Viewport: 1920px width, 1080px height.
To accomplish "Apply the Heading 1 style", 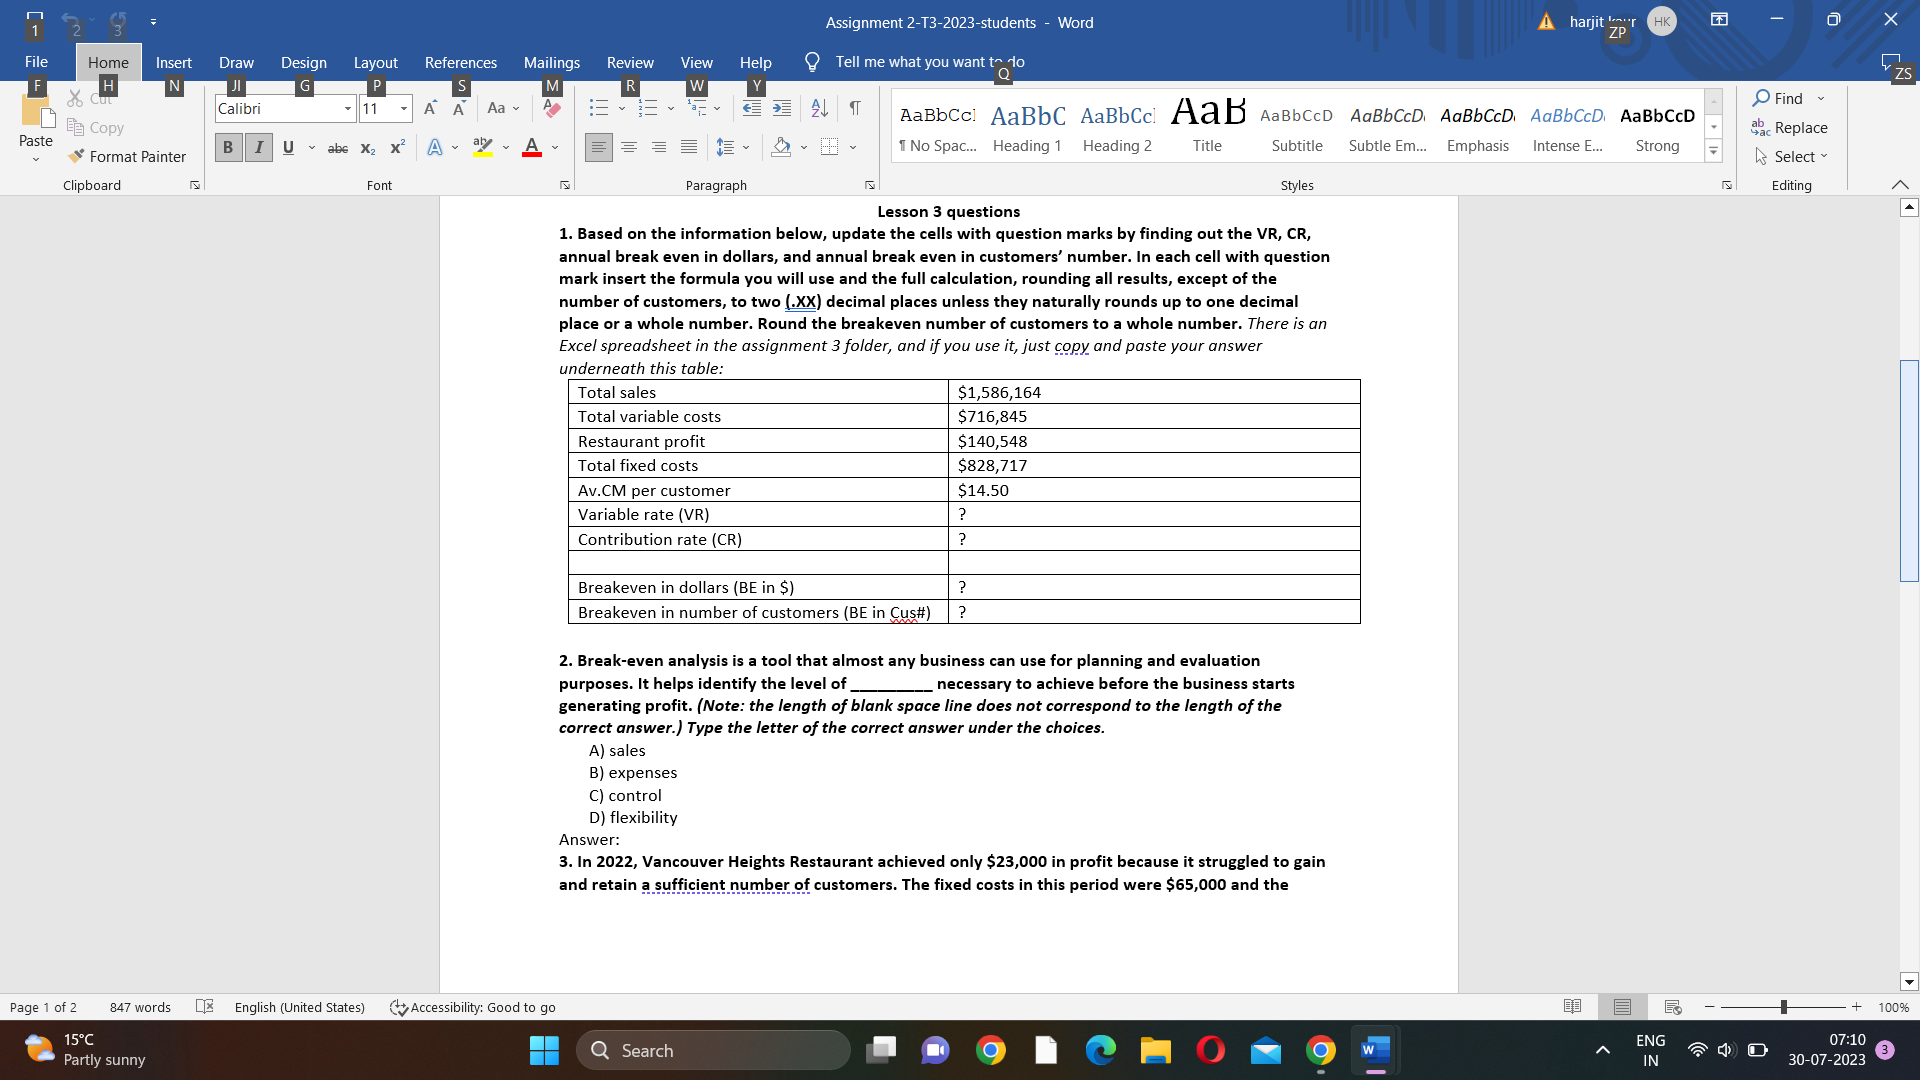I will (1027, 127).
